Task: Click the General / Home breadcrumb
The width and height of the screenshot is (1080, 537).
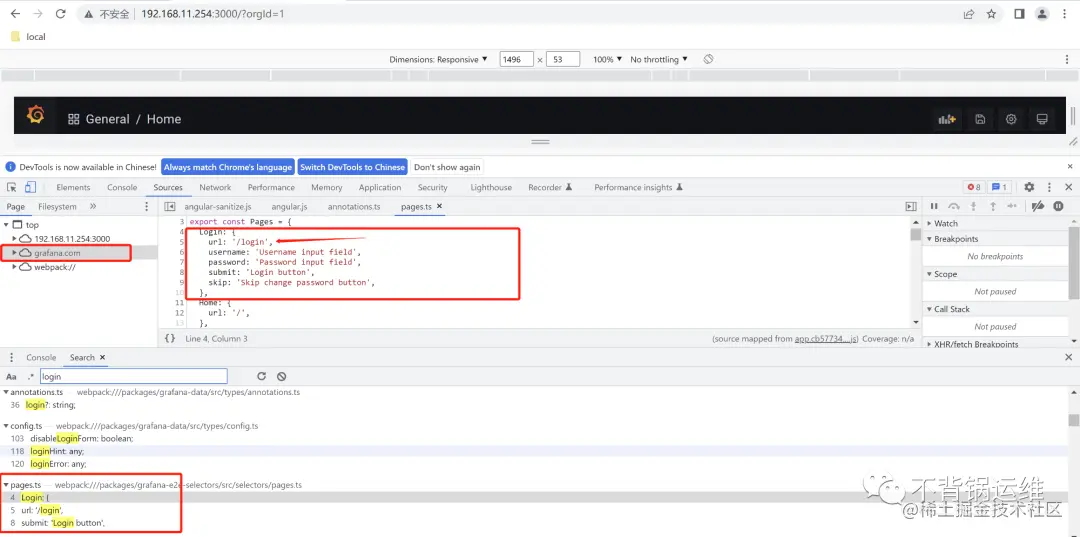Action: [x=133, y=119]
